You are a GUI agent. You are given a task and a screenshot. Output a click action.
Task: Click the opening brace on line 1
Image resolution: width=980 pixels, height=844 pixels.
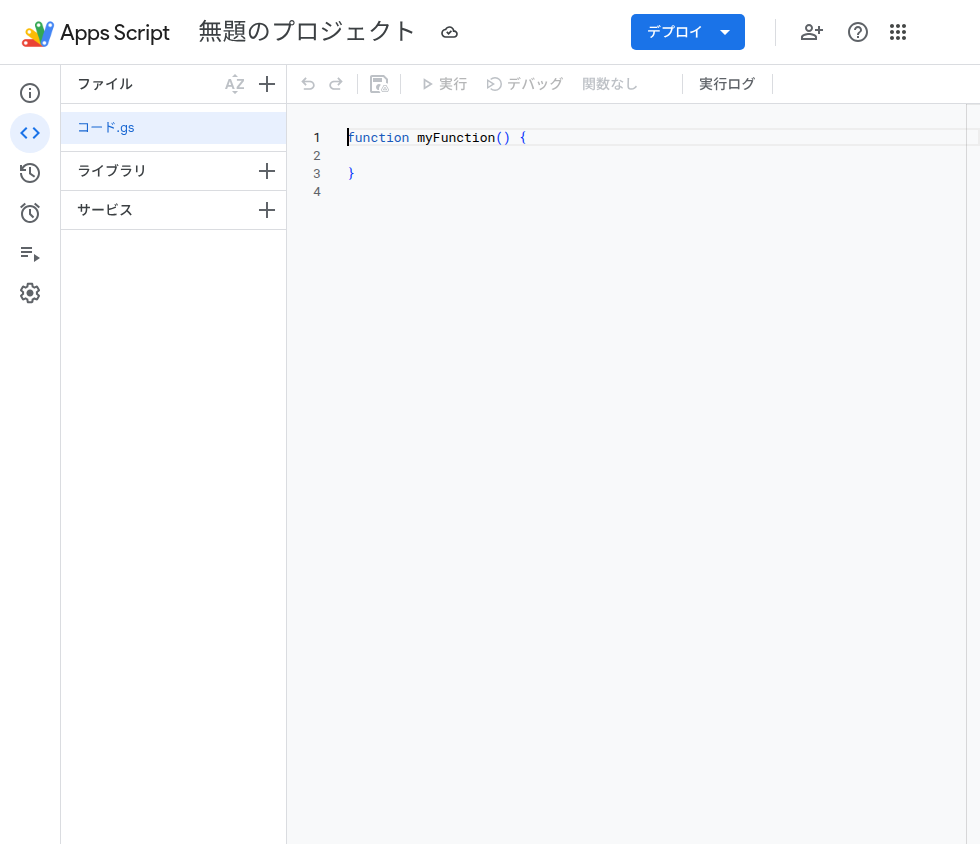(523, 138)
